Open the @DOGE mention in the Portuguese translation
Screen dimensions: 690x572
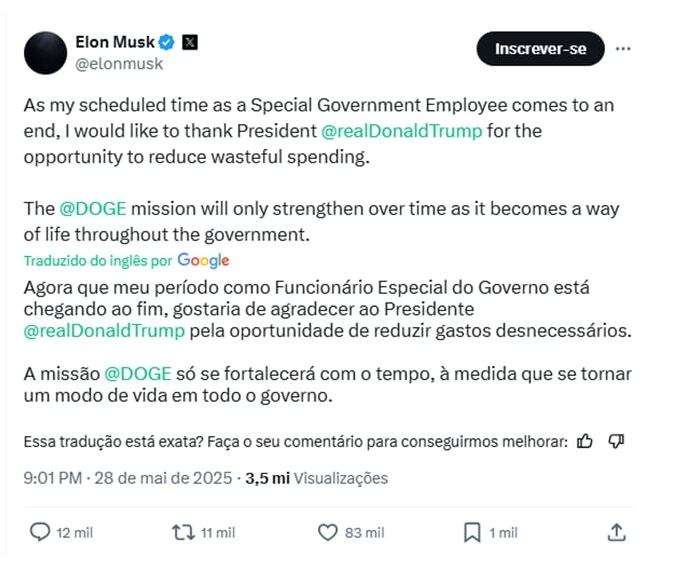point(138,374)
